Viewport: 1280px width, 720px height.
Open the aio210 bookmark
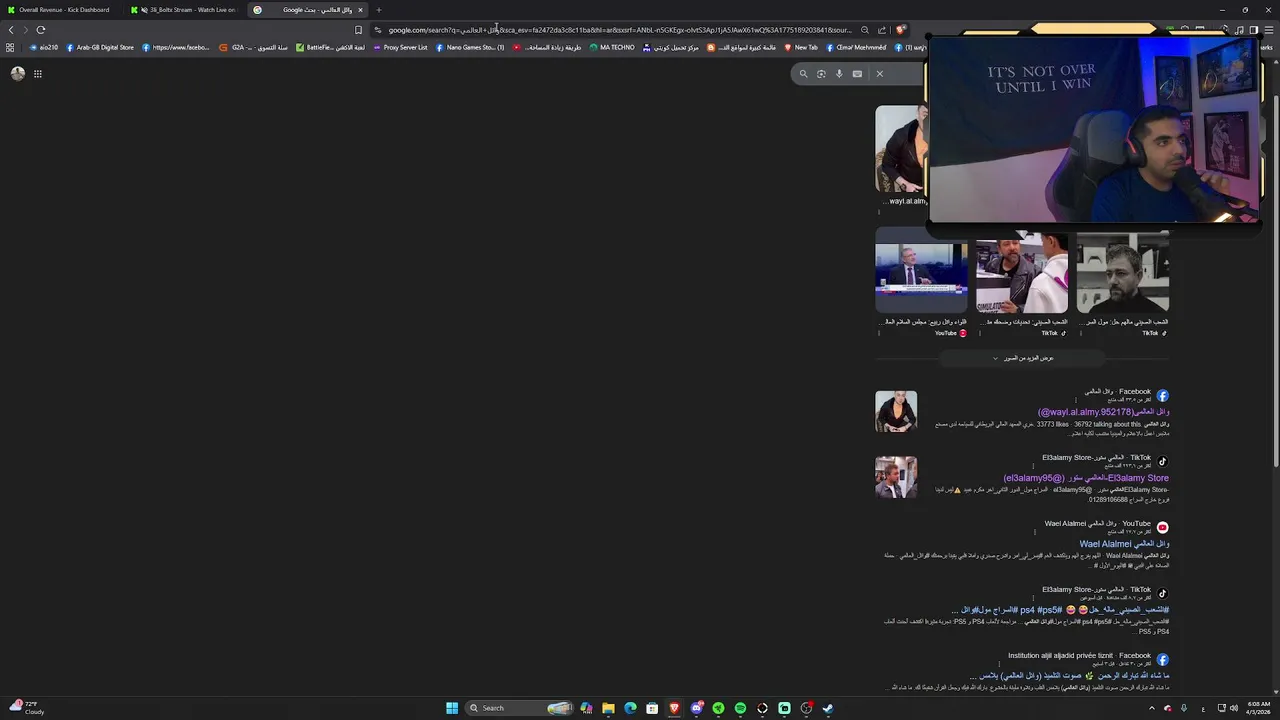pyautogui.click(x=44, y=47)
